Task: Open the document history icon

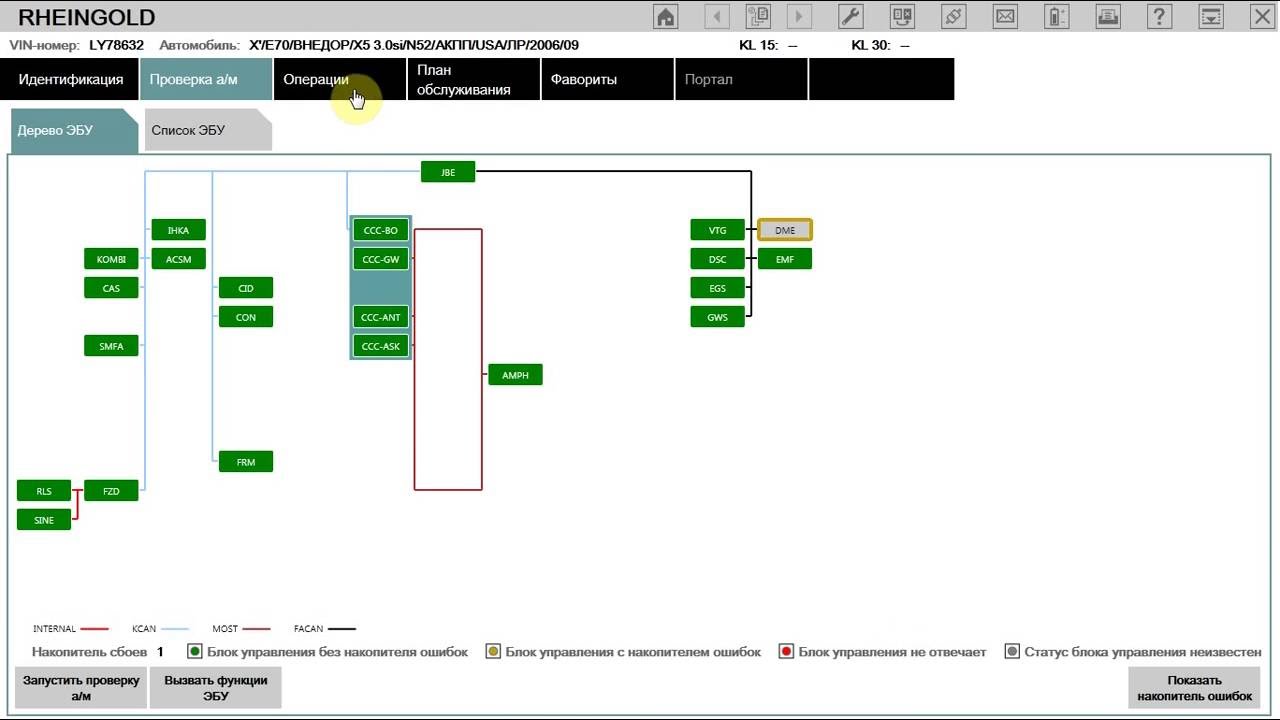Action: (x=758, y=16)
